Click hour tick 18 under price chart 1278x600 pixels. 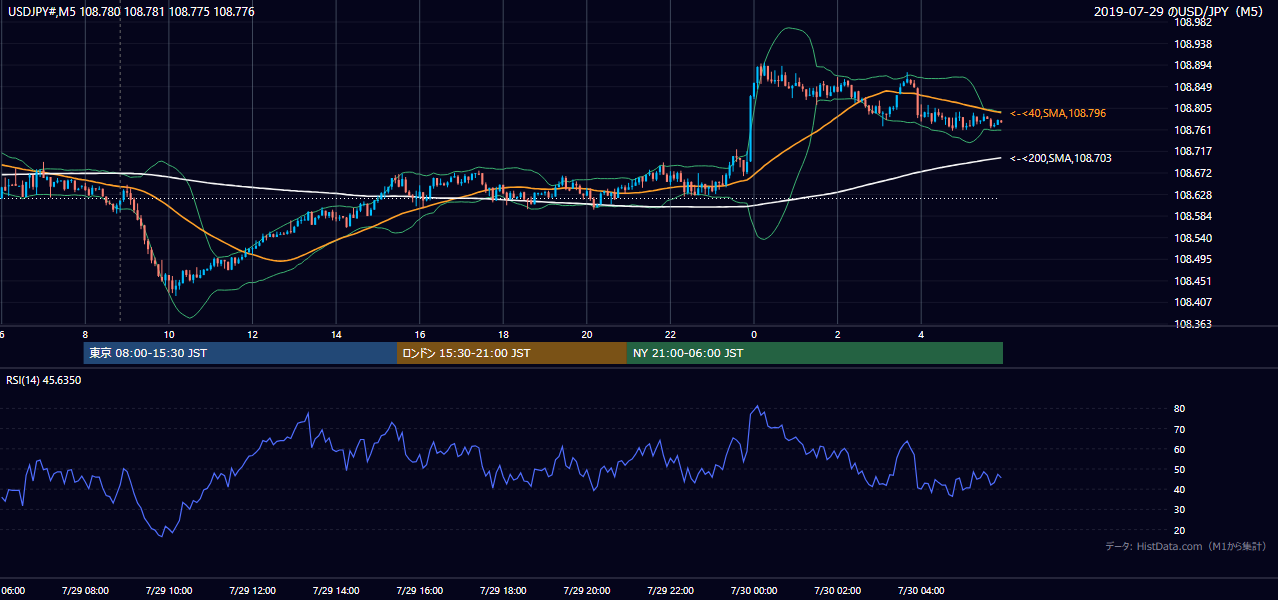(503, 334)
